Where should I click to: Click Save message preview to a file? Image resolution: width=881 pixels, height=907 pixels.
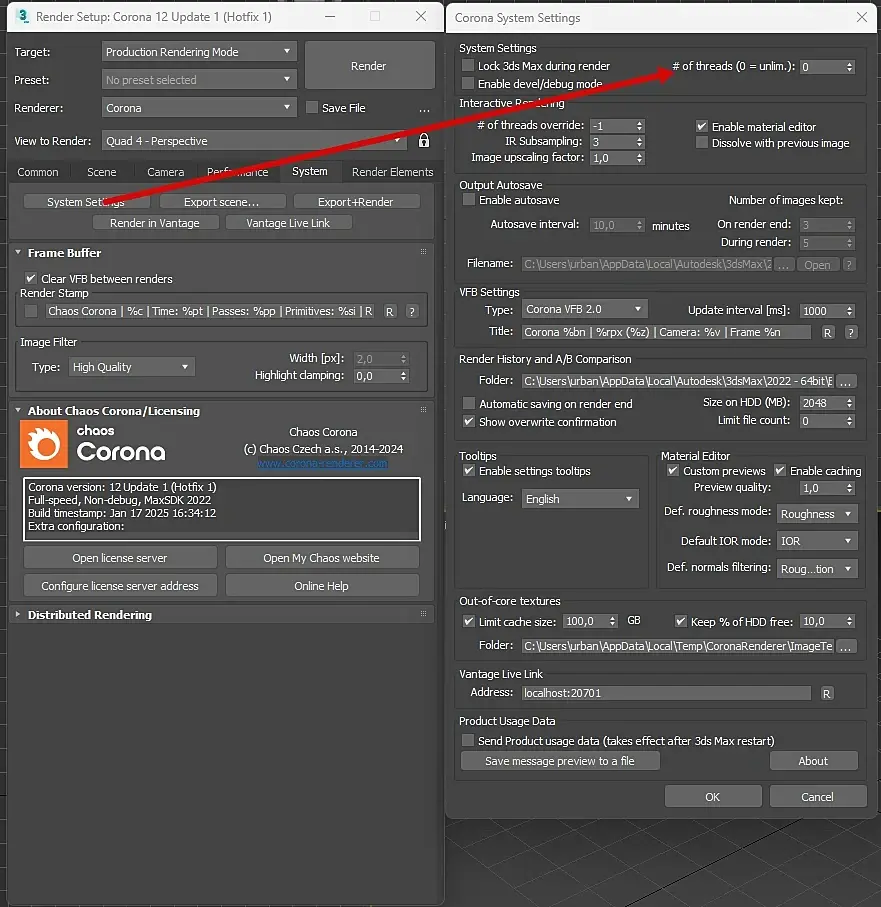(x=560, y=761)
